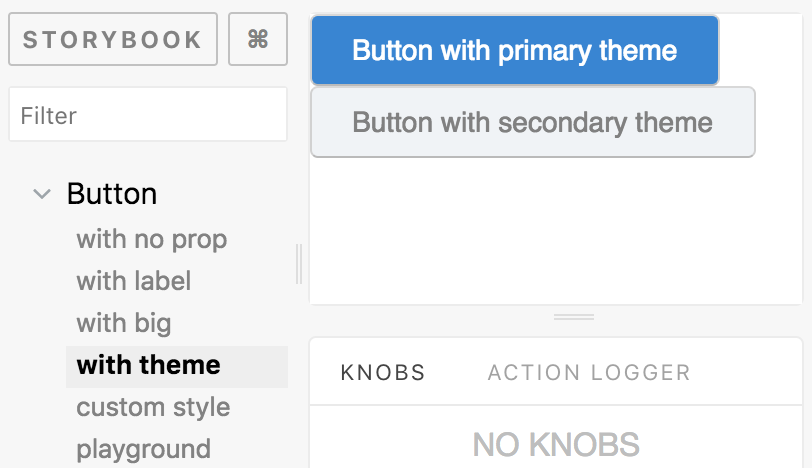Collapse the Button group chevron arrow

click(42, 194)
